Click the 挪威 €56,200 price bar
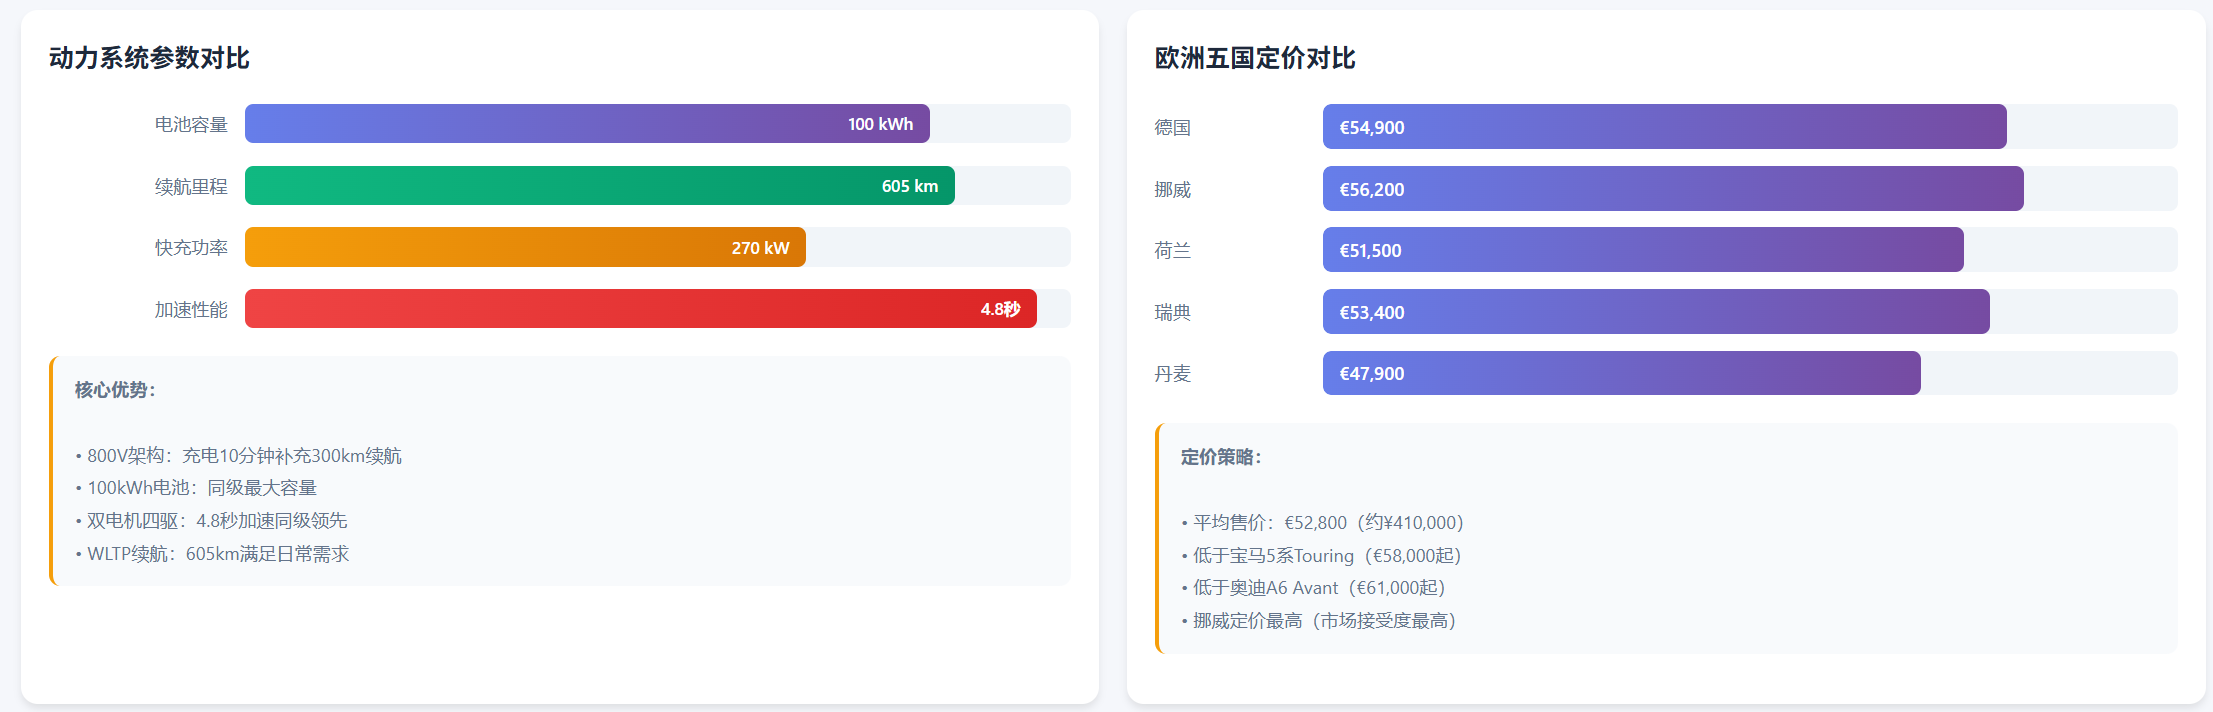The height and width of the screenshot is (712, 2213). tap(1672, 189)
